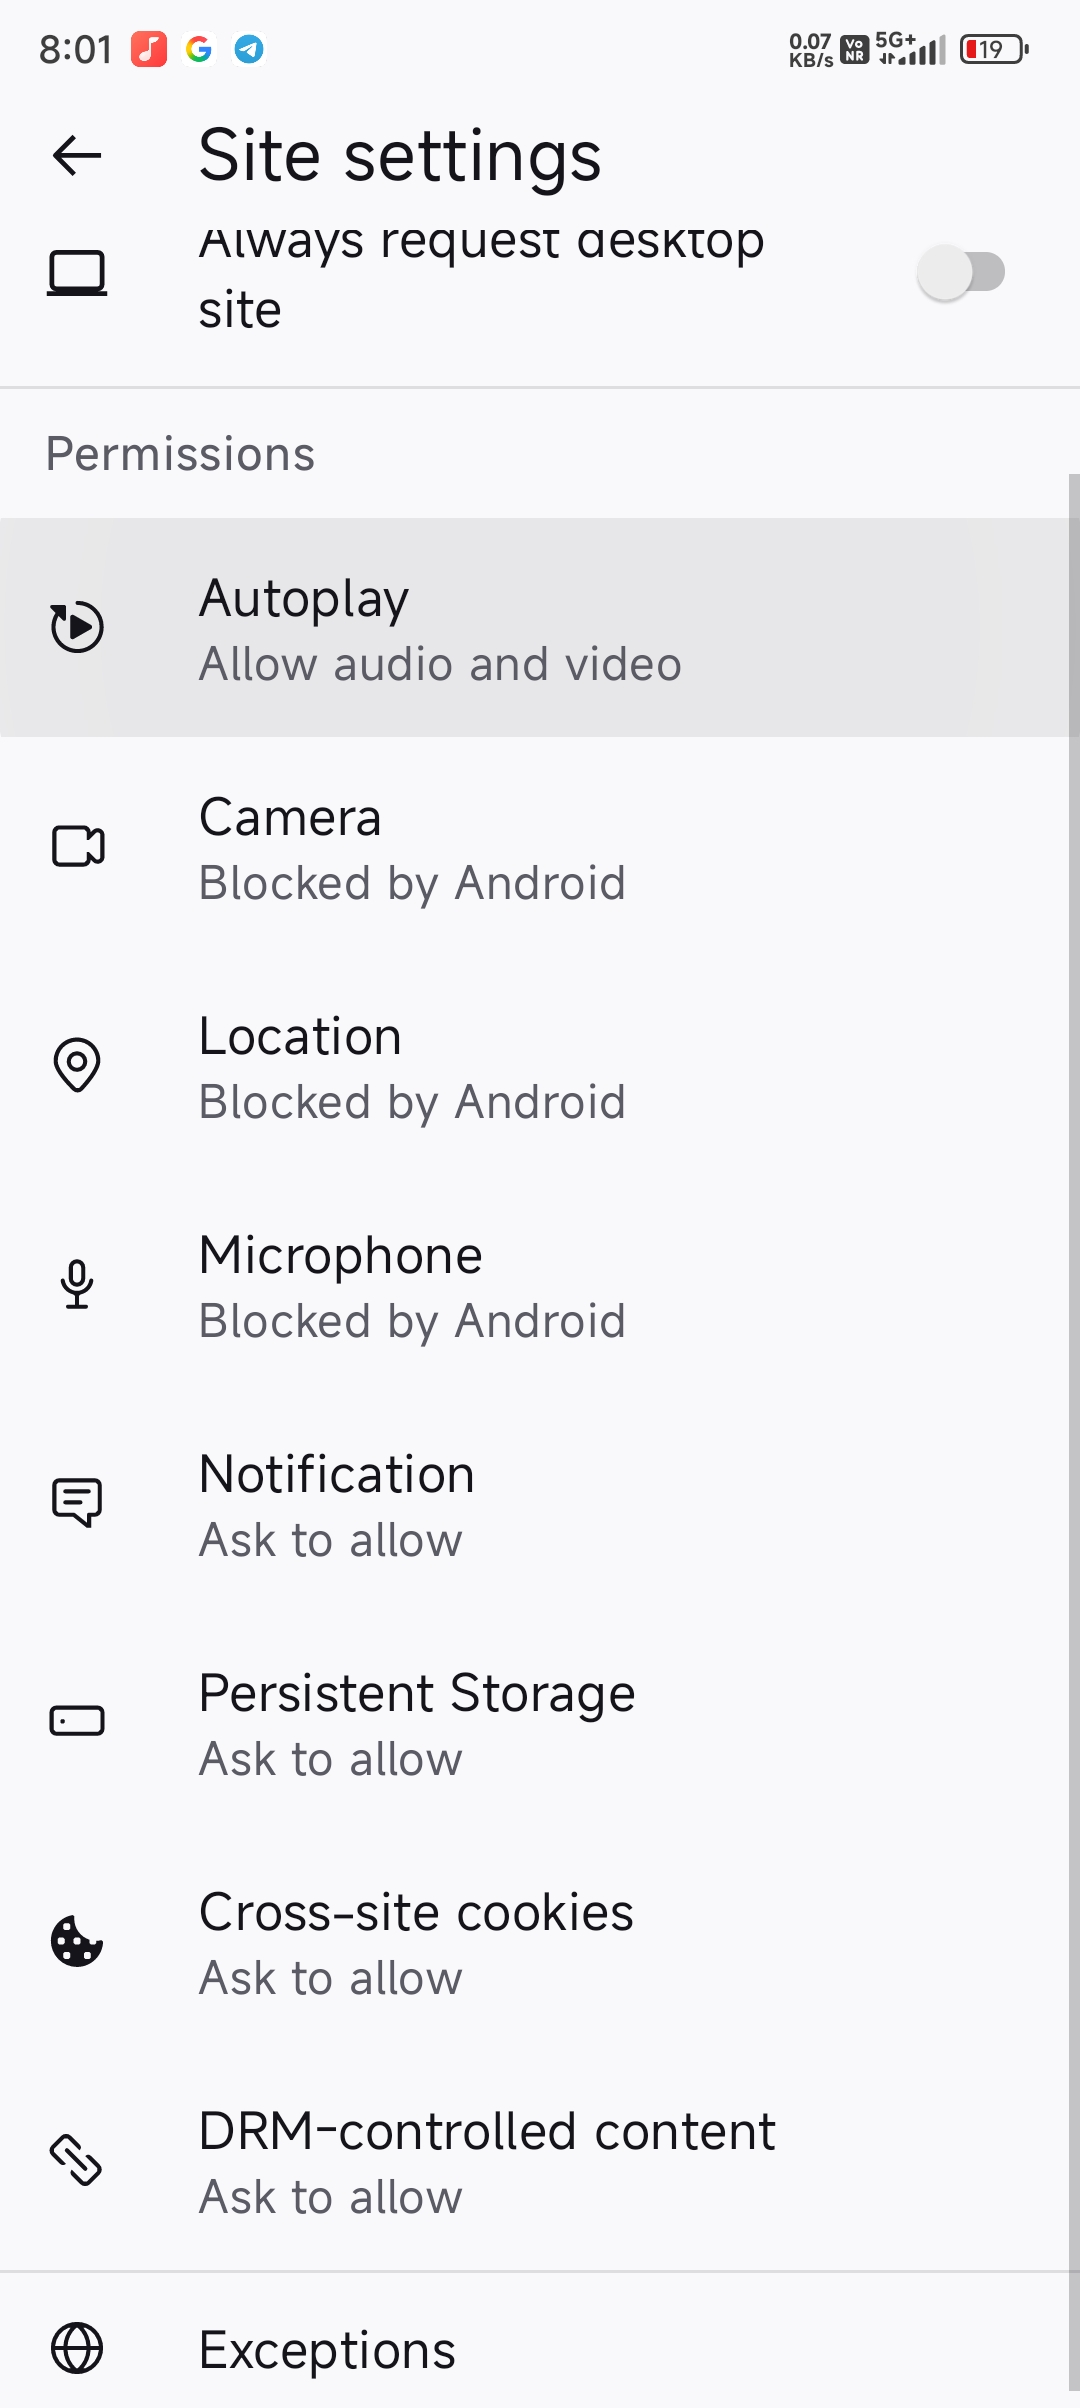1080x2408 pixels.
Task: Tap the Persistent Storage drive icon
Action: (x=77, y=1721)
